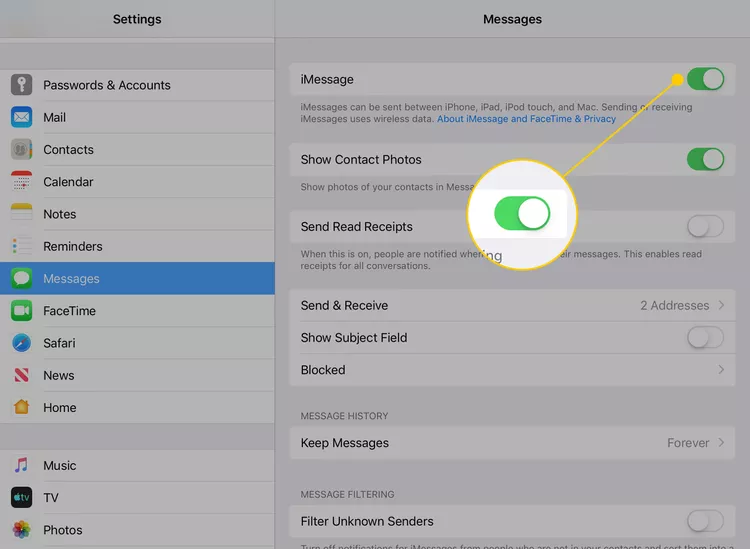This screenshot has height=549, width=750.
Task: Tap the Home house icon
Action: tap(22, 407)
